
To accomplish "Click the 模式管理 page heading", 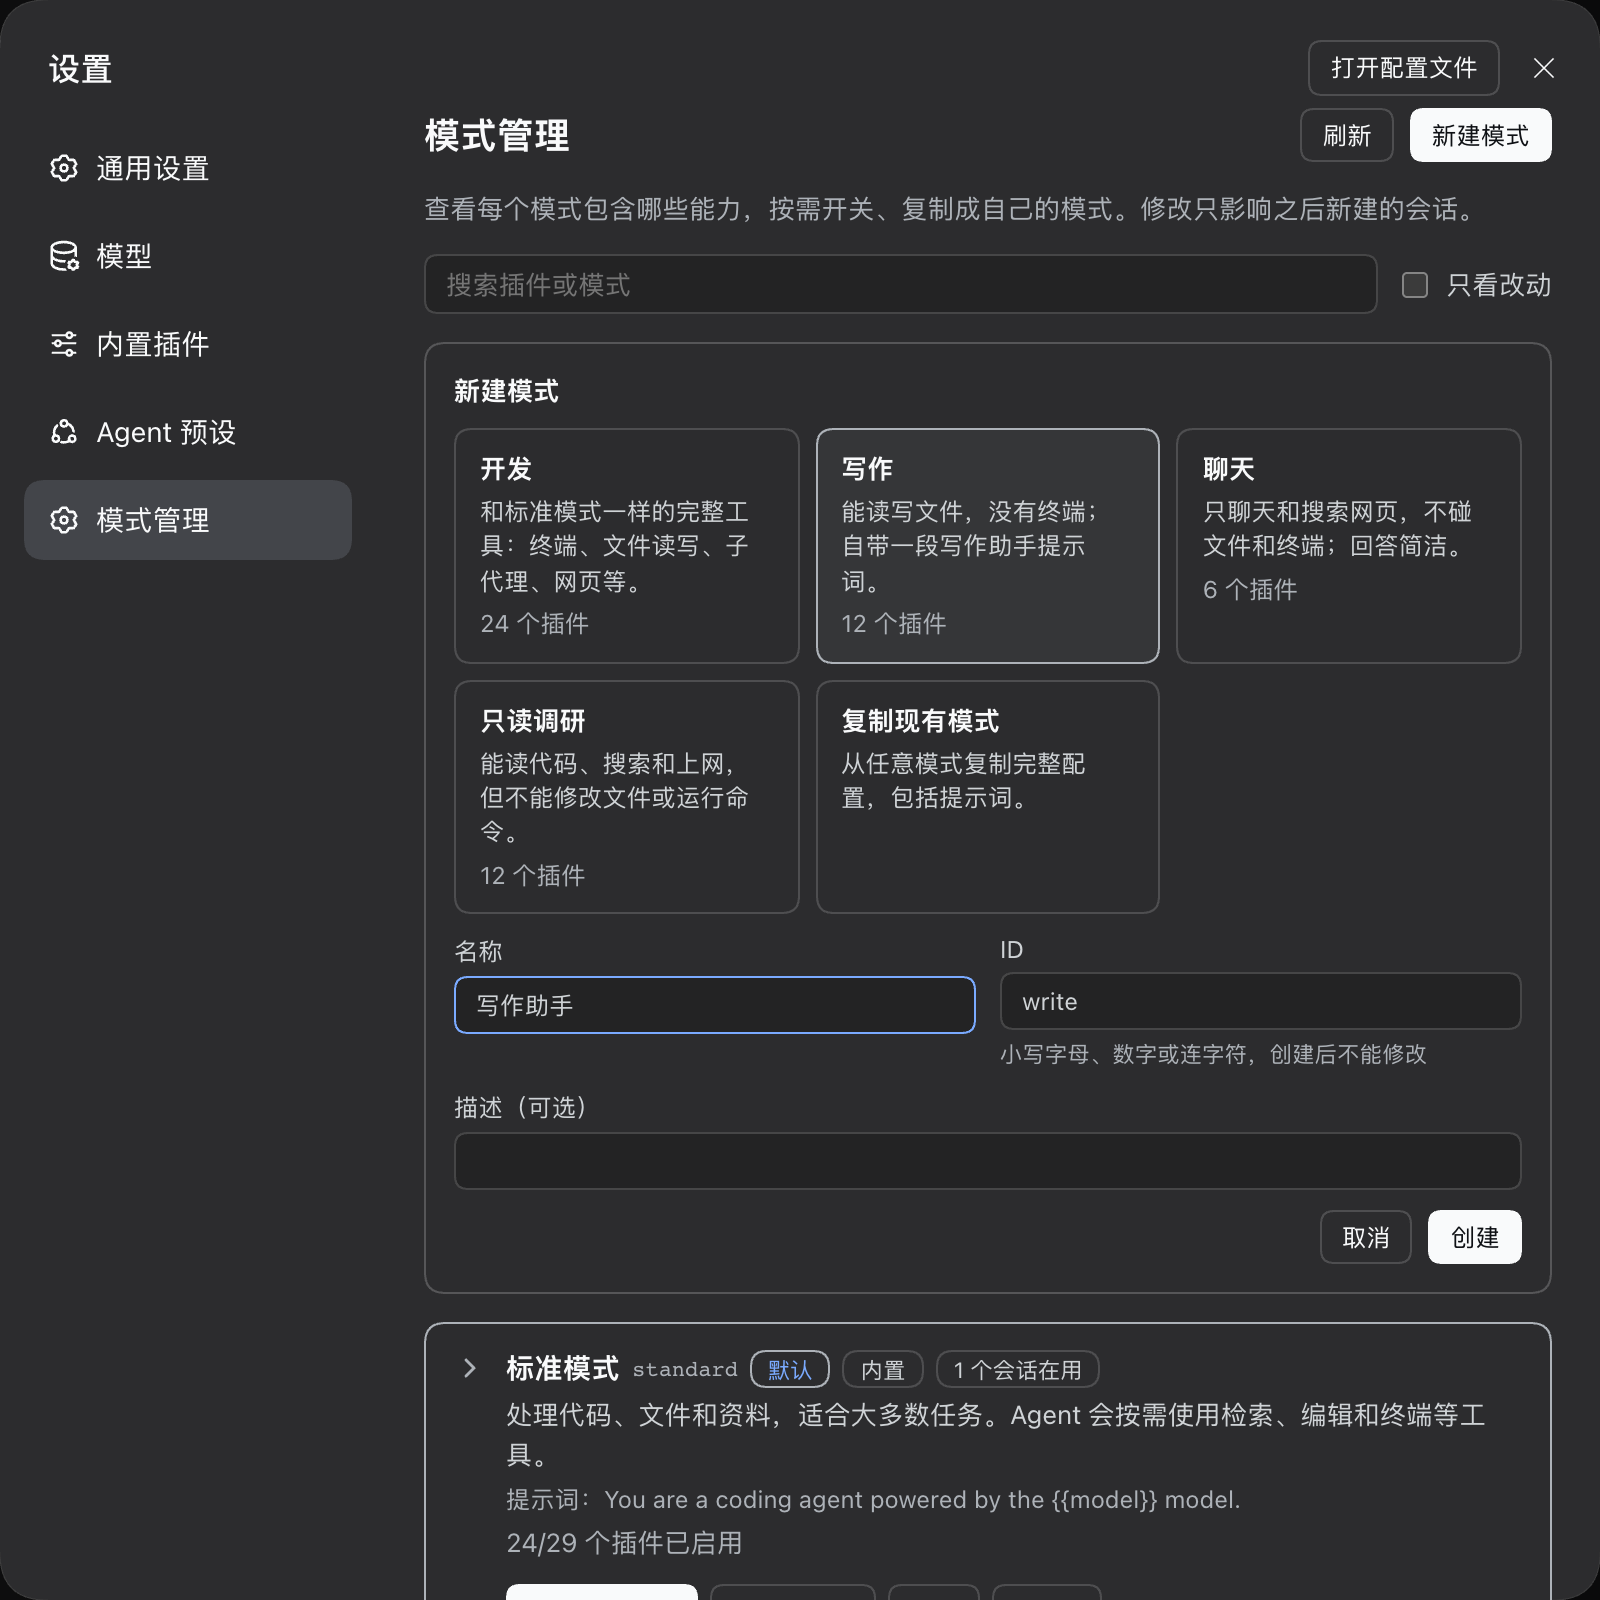I will (497, 135).
